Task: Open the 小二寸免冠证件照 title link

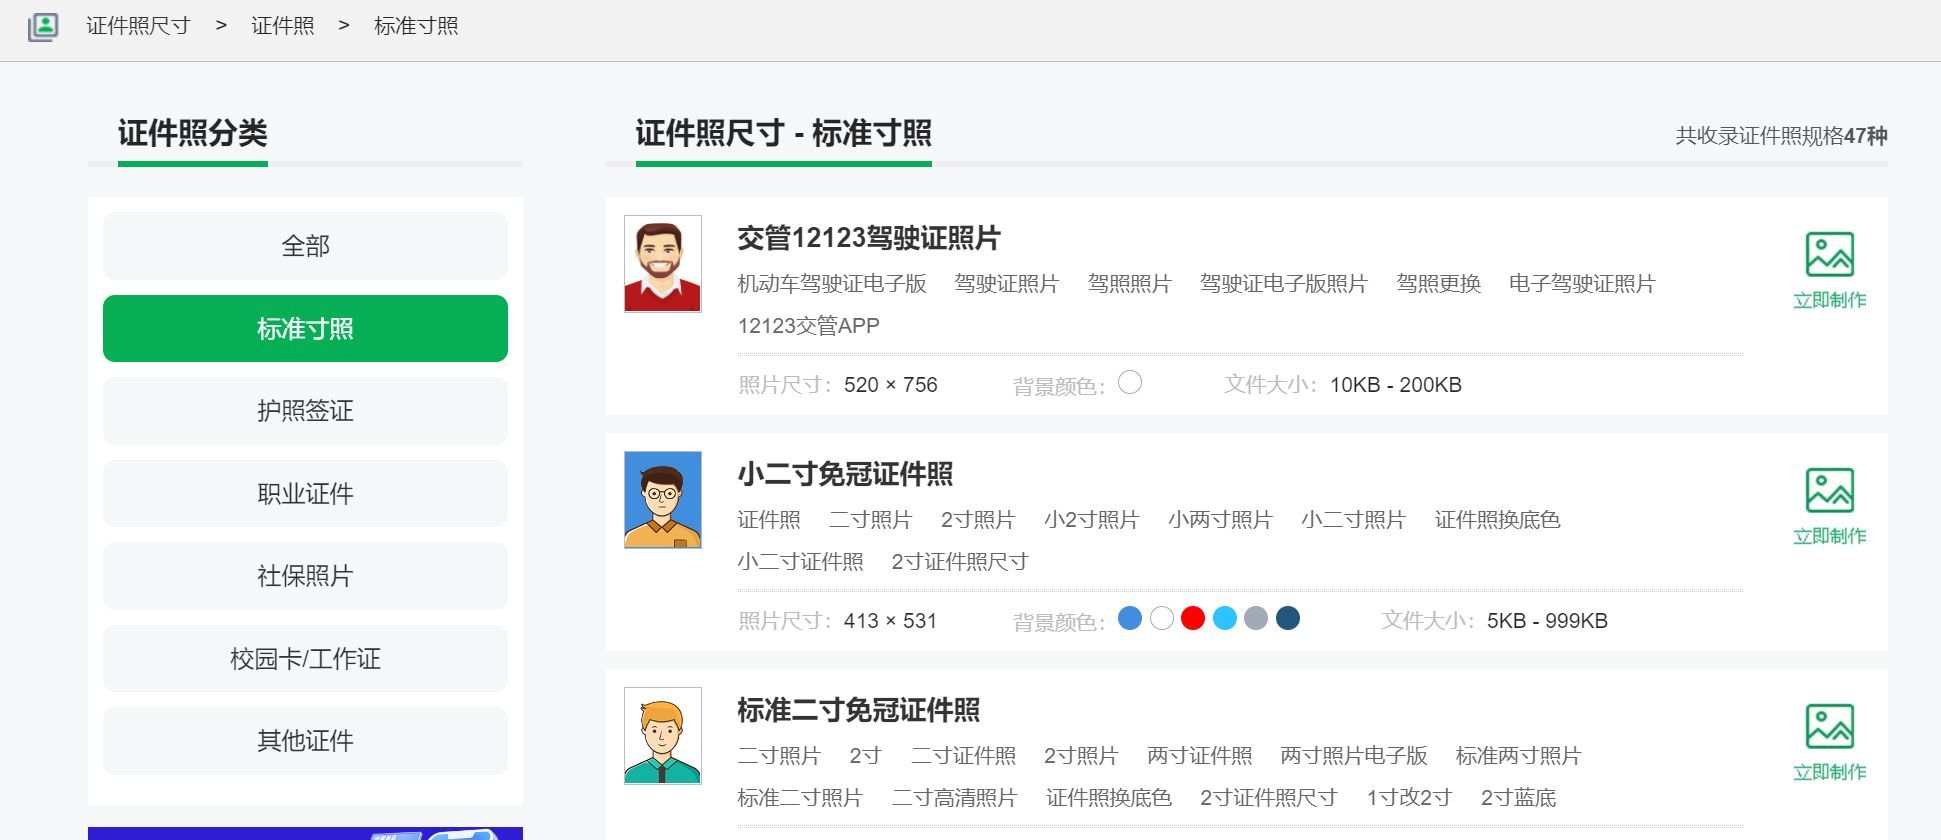Action: (x=845, y=474)
